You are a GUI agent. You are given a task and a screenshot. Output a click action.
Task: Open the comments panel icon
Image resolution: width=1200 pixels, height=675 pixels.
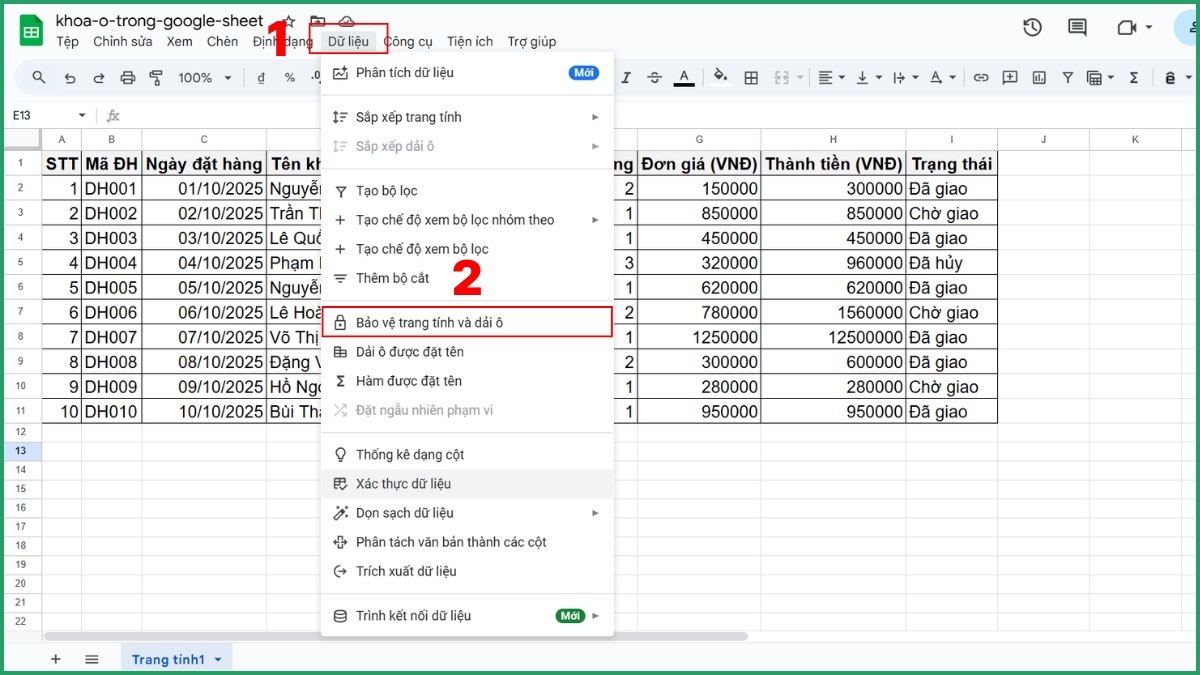tap(1077, 28)
